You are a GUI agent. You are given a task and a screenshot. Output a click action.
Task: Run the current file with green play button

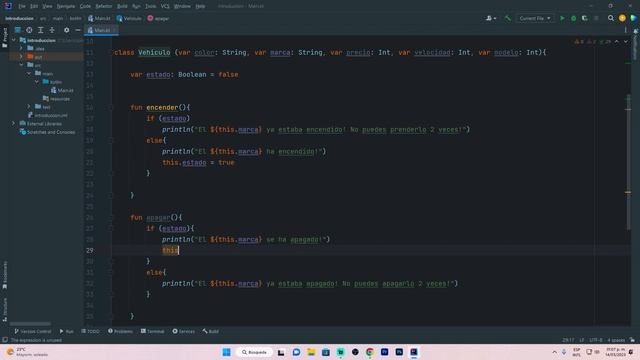(x=562, y=18)
